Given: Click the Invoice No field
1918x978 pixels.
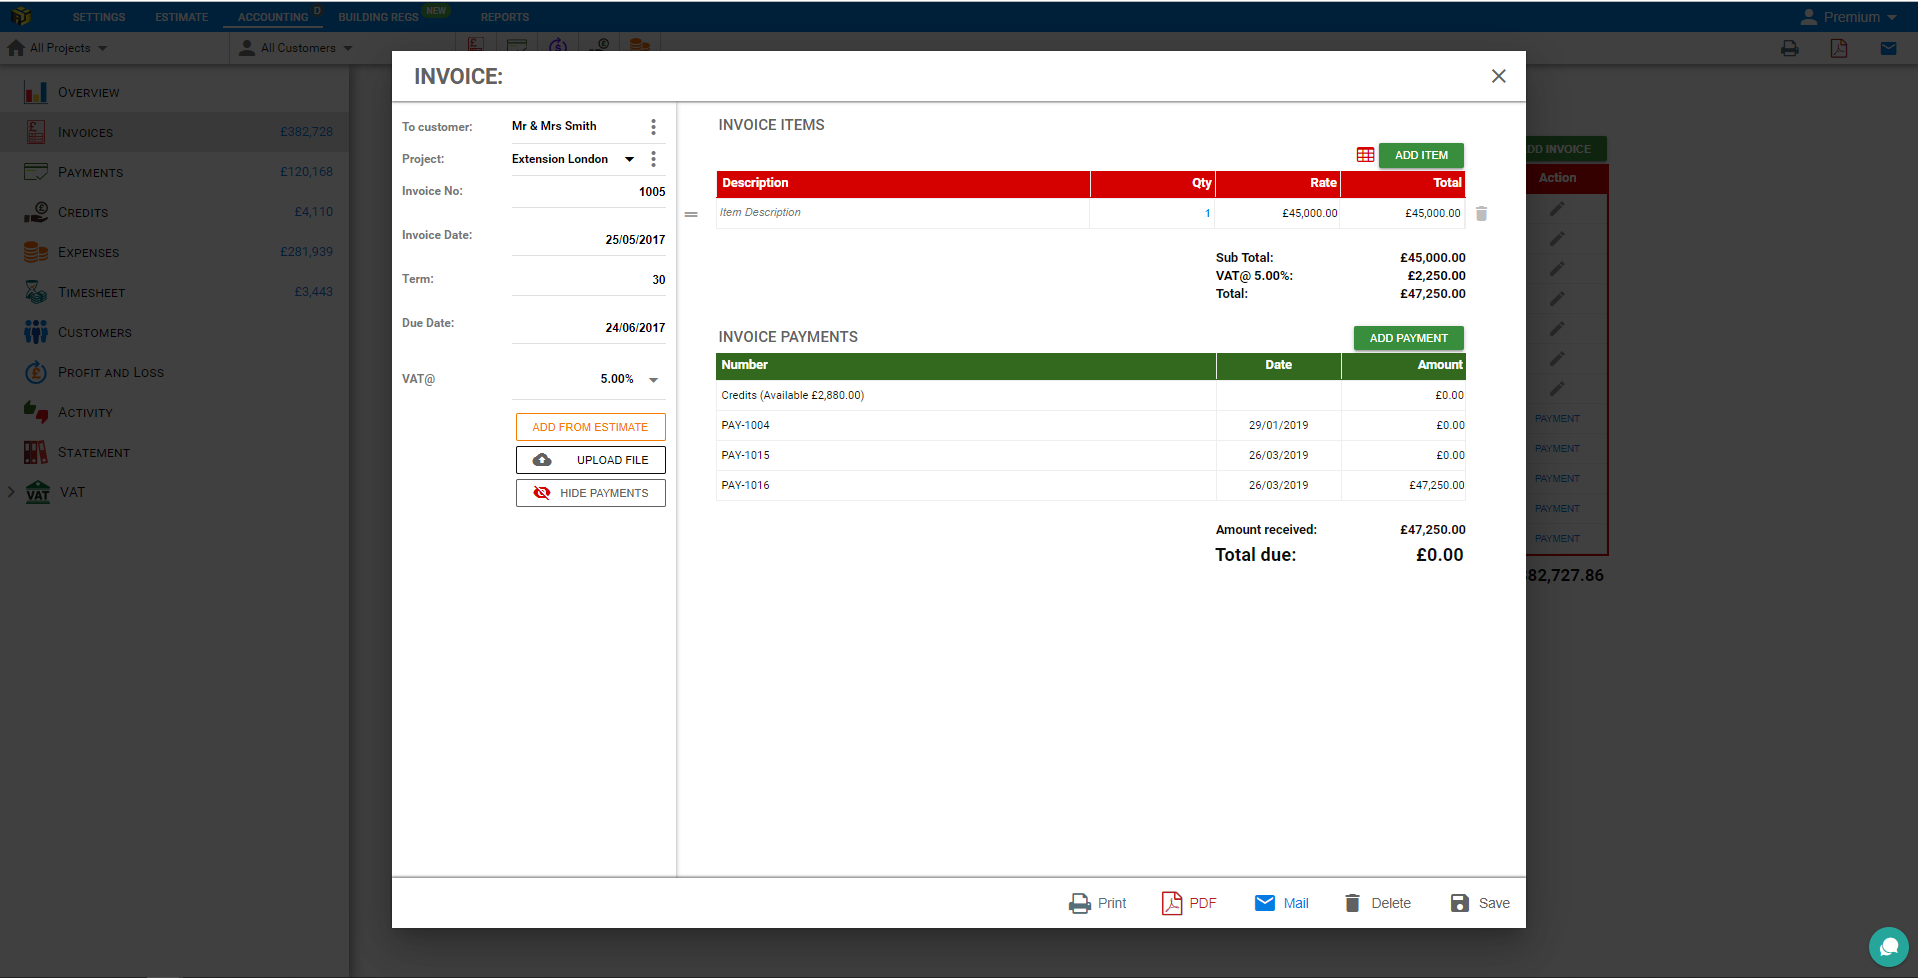Looking at the screenshot, I should tap(588, 192).
